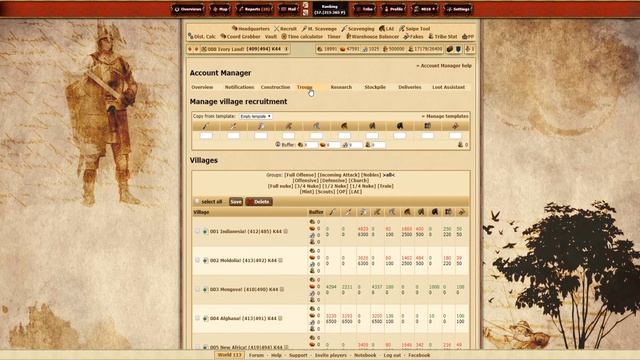
Task: Filter by Defensive group
Action: pos(333,180)
